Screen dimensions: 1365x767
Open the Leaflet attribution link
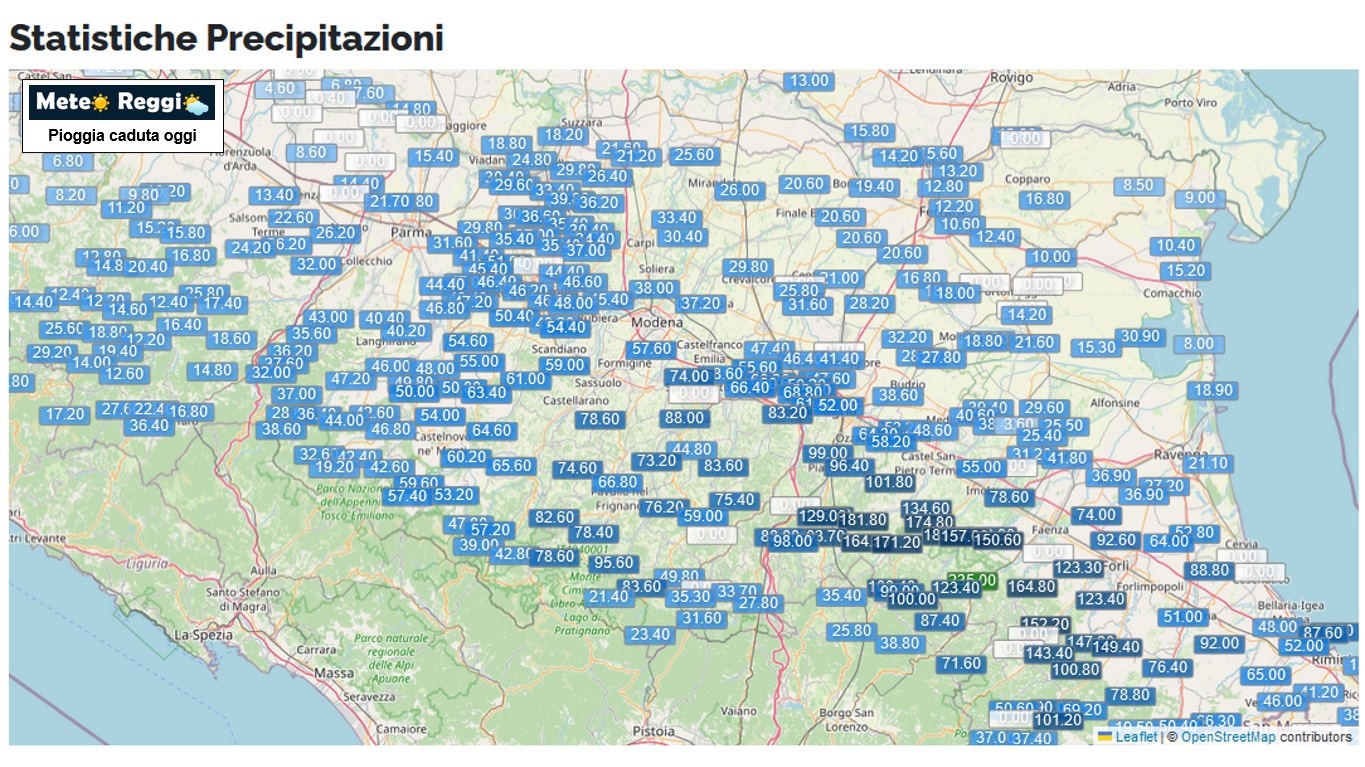click(x=1136, y=737)
